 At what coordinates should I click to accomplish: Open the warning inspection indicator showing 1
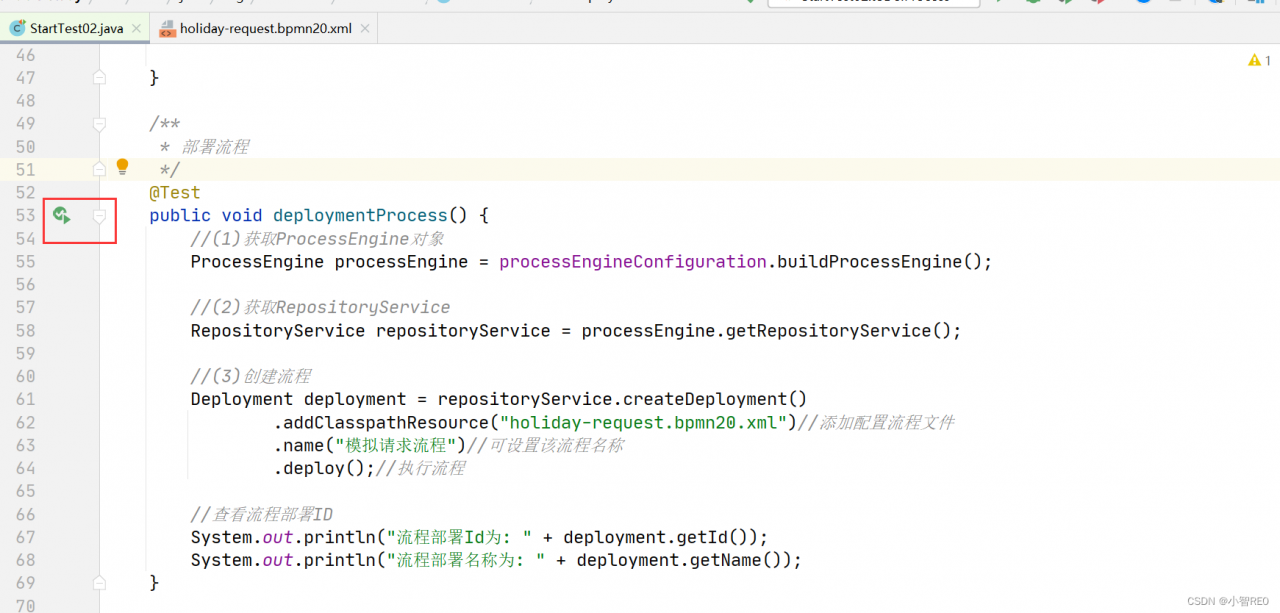tap(1259, 61)
